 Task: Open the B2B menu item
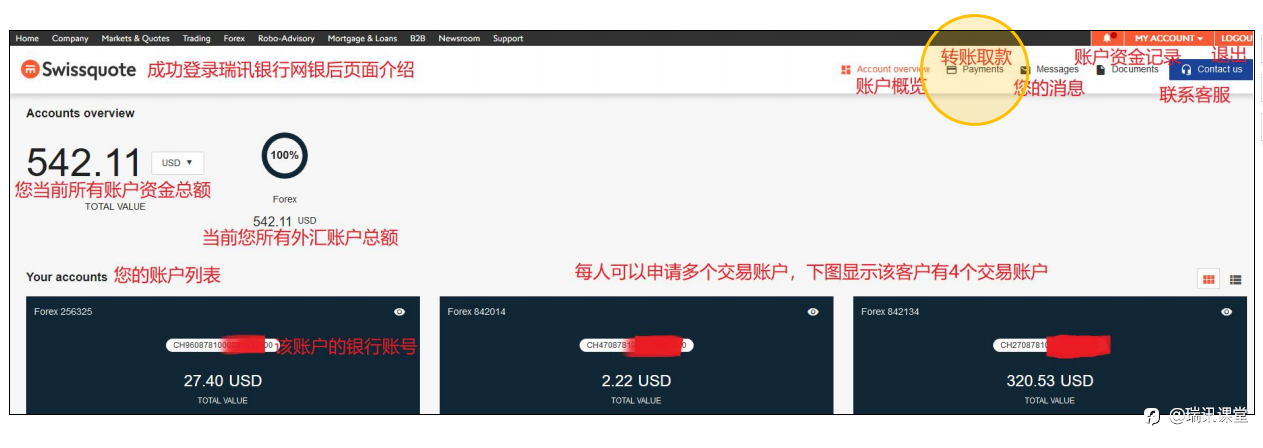pyautogui.click(x=417, y=39)
